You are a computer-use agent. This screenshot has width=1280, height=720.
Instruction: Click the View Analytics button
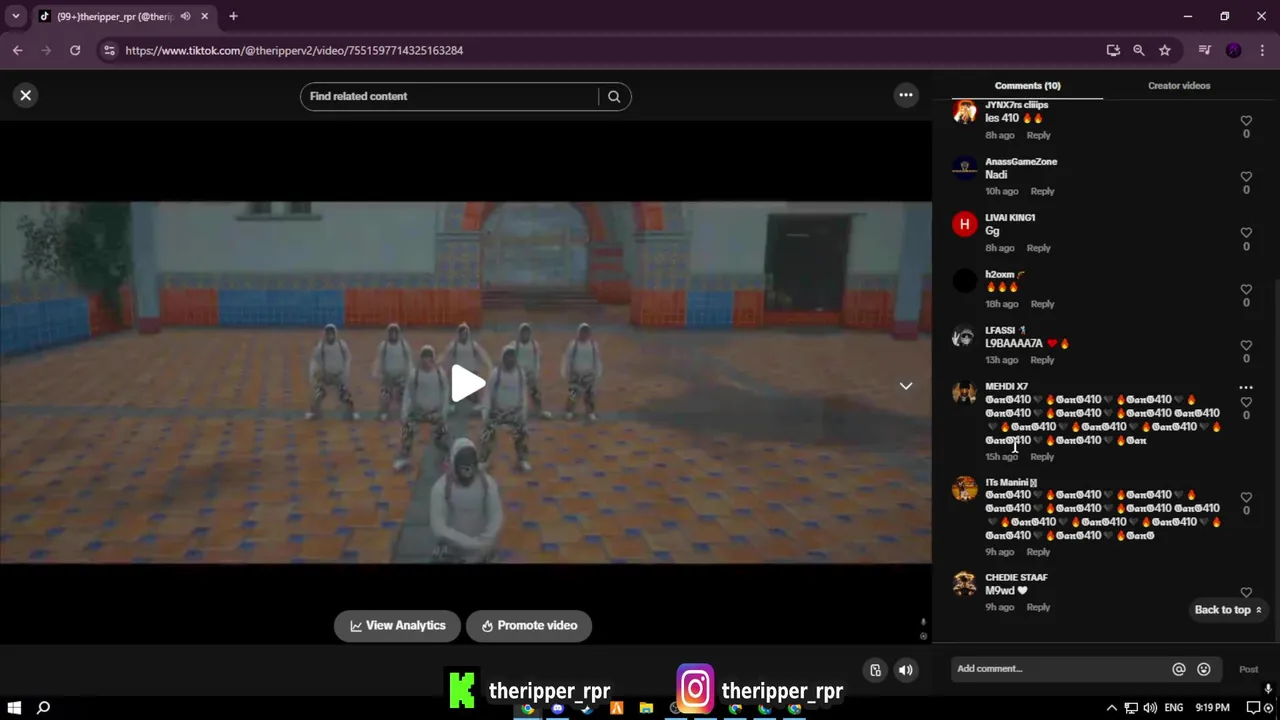pos(397,625)
